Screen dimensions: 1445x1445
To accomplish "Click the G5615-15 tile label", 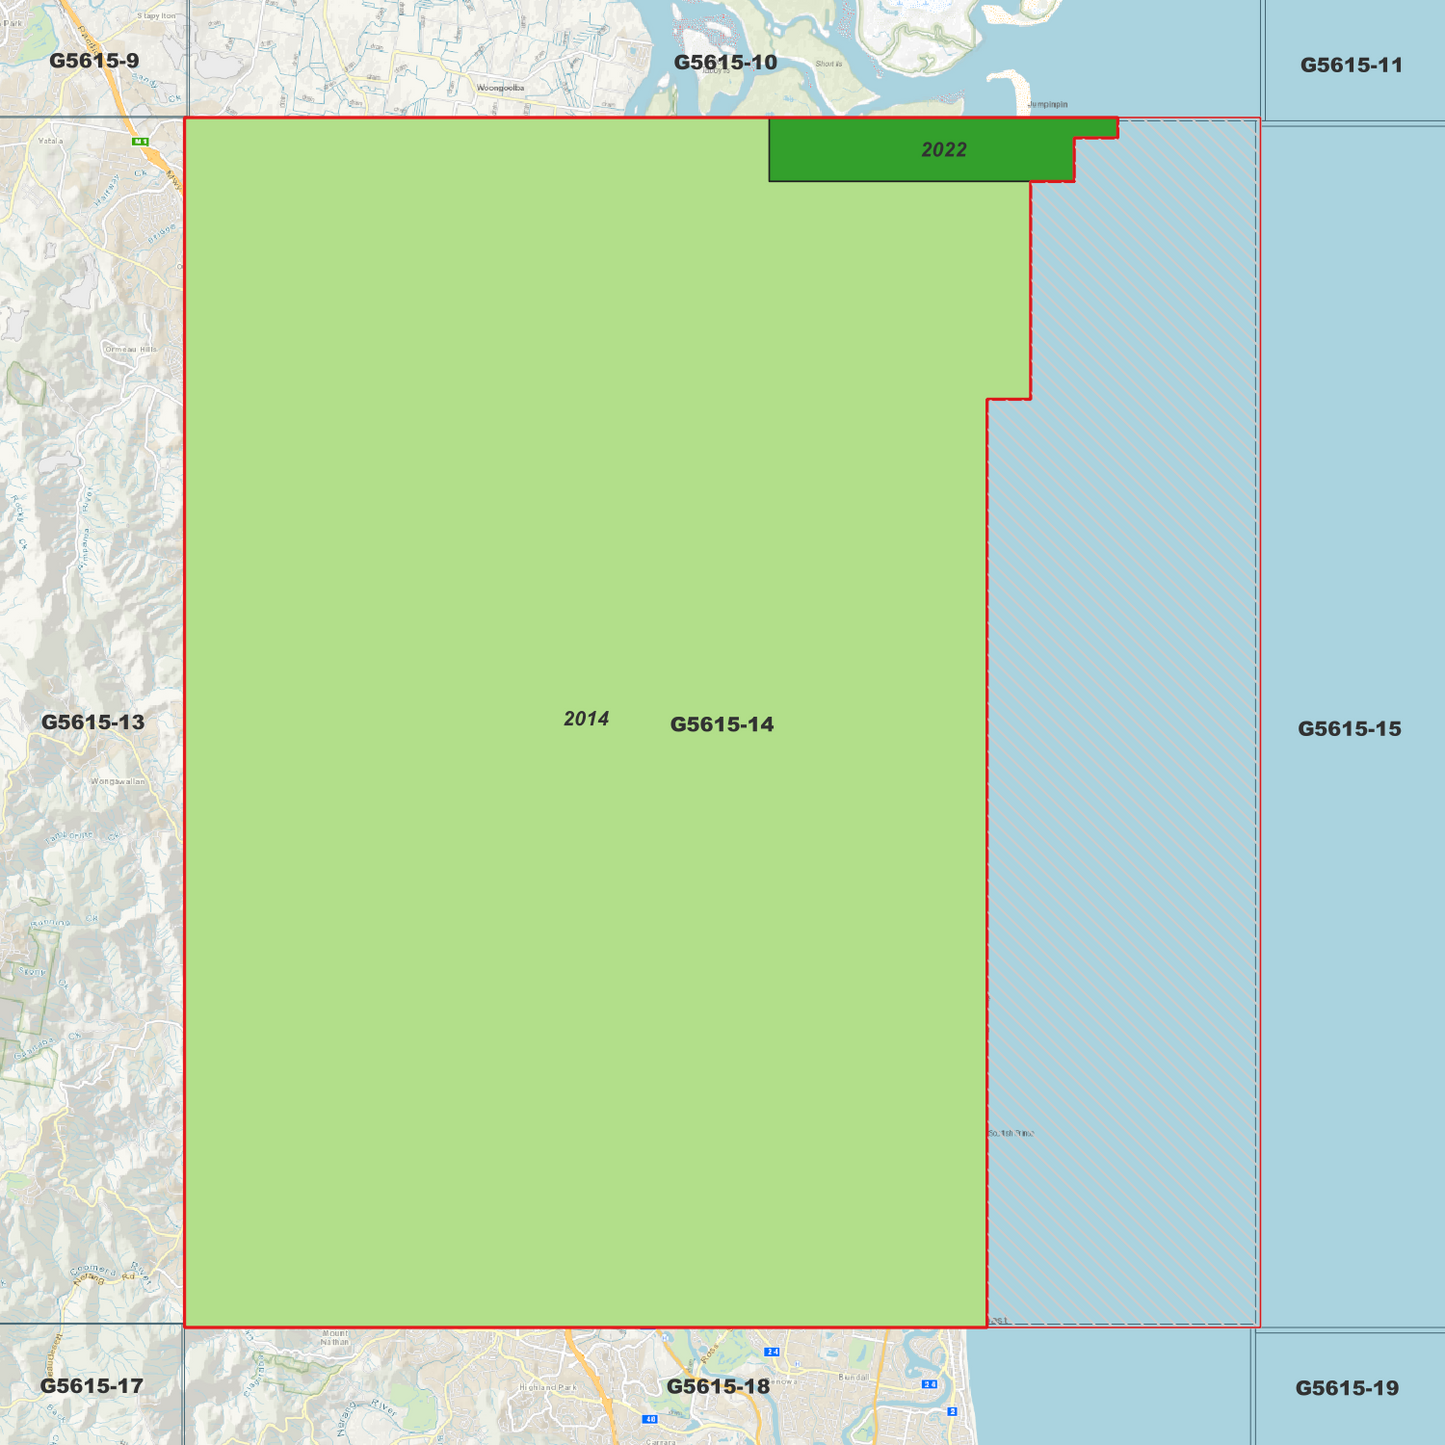I will (x=1352, y=728).
